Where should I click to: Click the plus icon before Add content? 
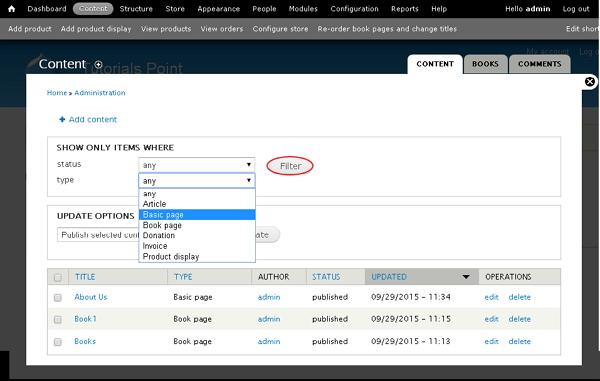(x=62, y=119)
